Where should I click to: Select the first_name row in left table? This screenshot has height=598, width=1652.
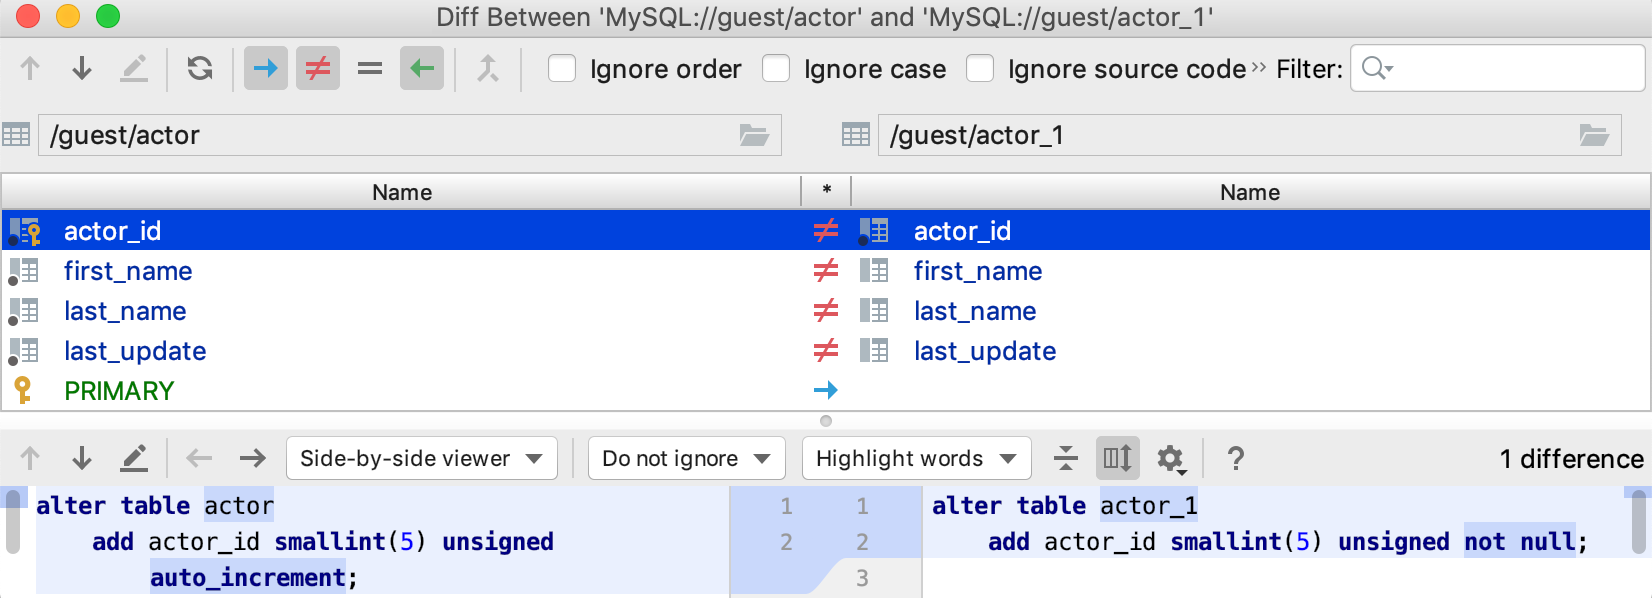coord(128,271)
